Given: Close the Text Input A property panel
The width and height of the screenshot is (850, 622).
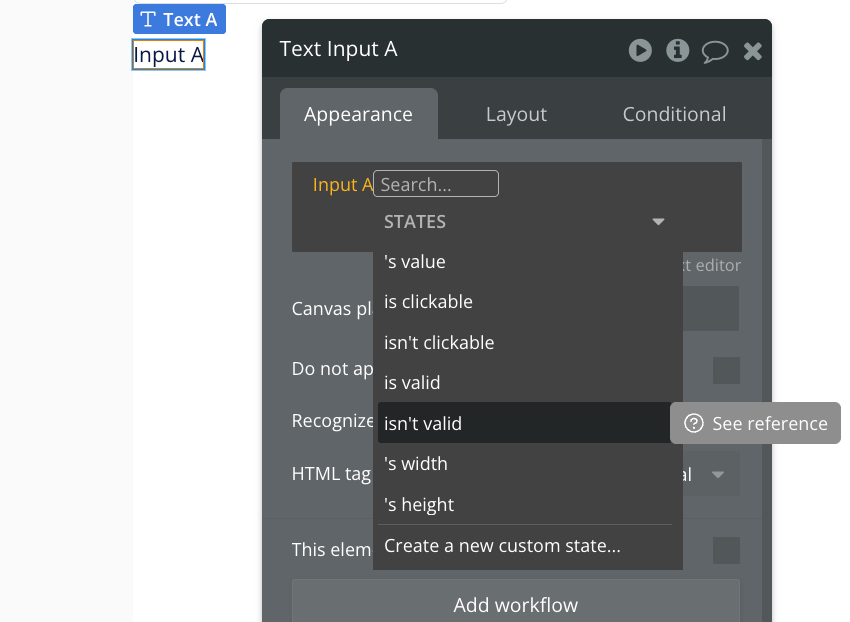Looking at the screenshot, I should (753, 50).
